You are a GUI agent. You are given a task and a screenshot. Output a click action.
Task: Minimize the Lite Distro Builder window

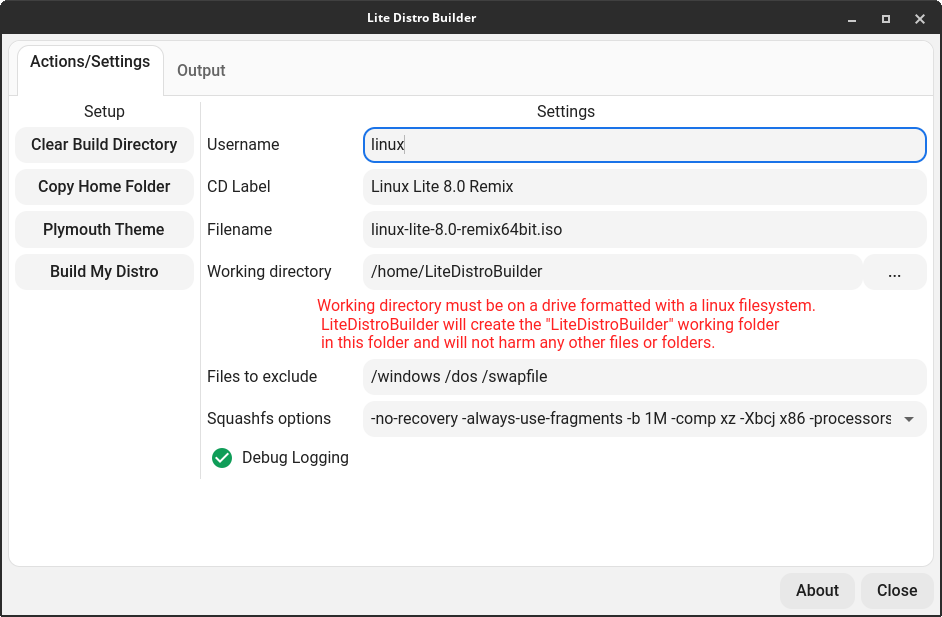[852, 19]
